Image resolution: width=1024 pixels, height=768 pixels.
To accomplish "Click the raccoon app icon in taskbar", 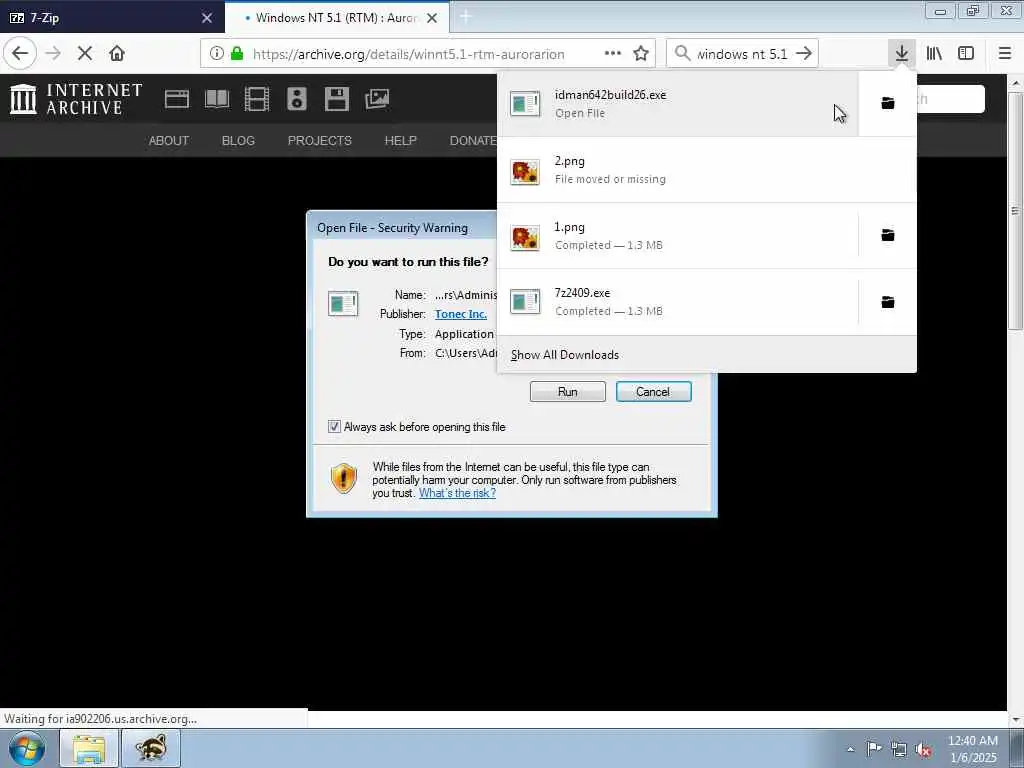I will (151, 748).
